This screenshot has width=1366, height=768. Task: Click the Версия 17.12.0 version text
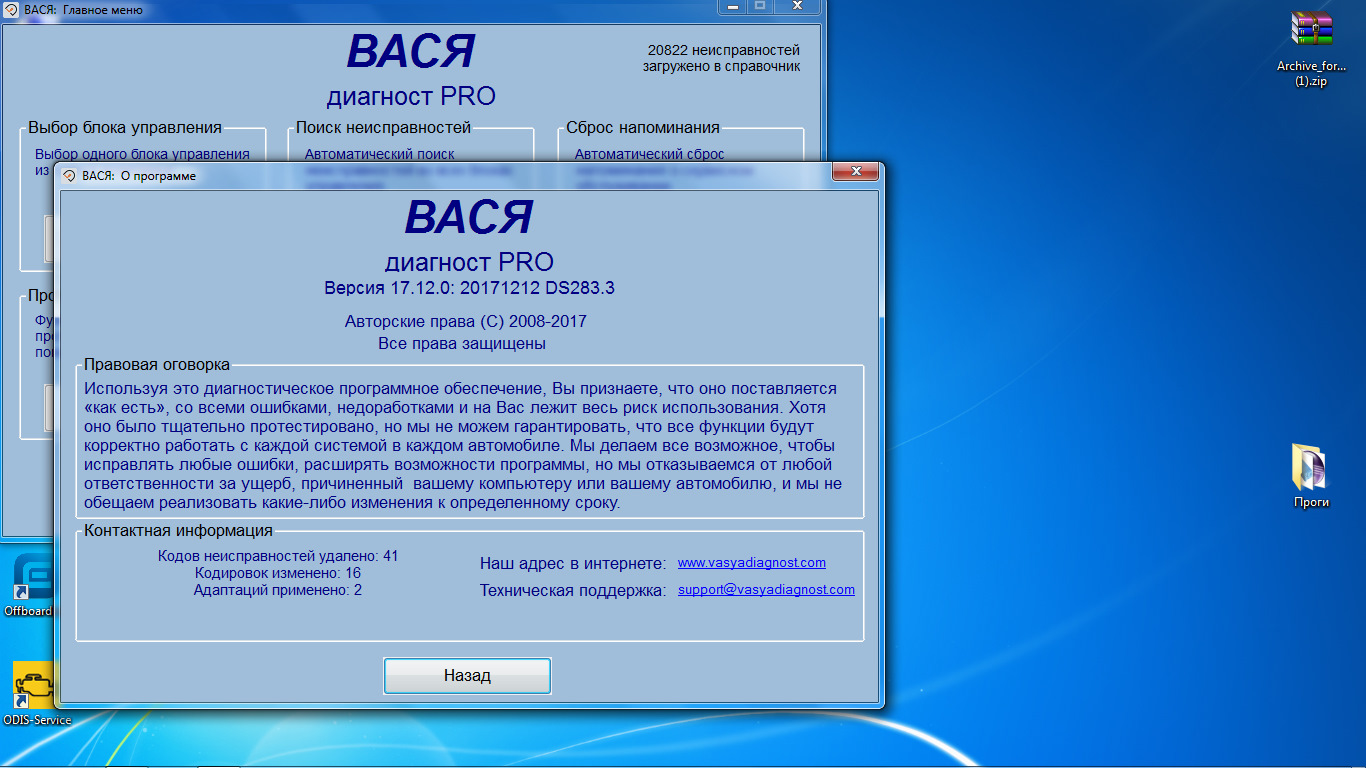469,289
